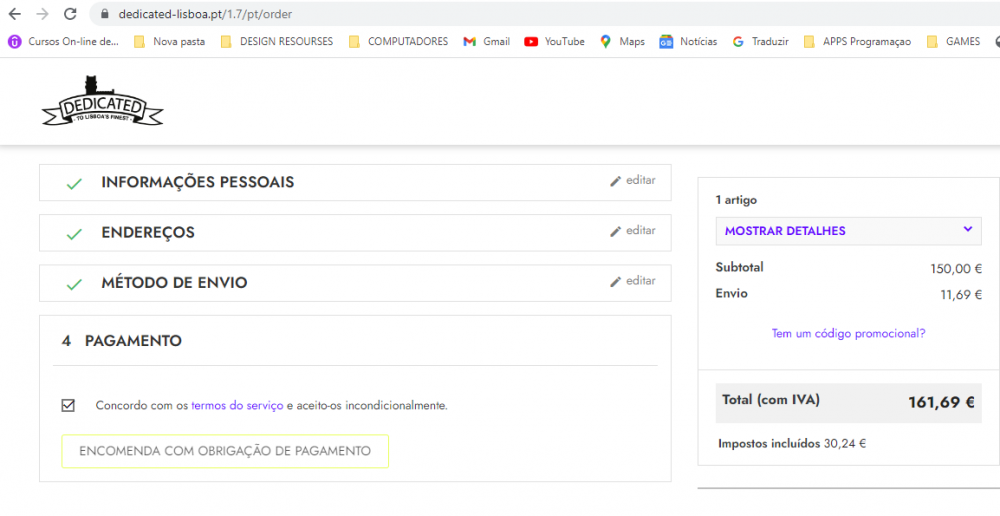The height and width of the screenshot is (516, 1000).
Task: Open the Cursos On-line bookmark
Action: (64, 41)
